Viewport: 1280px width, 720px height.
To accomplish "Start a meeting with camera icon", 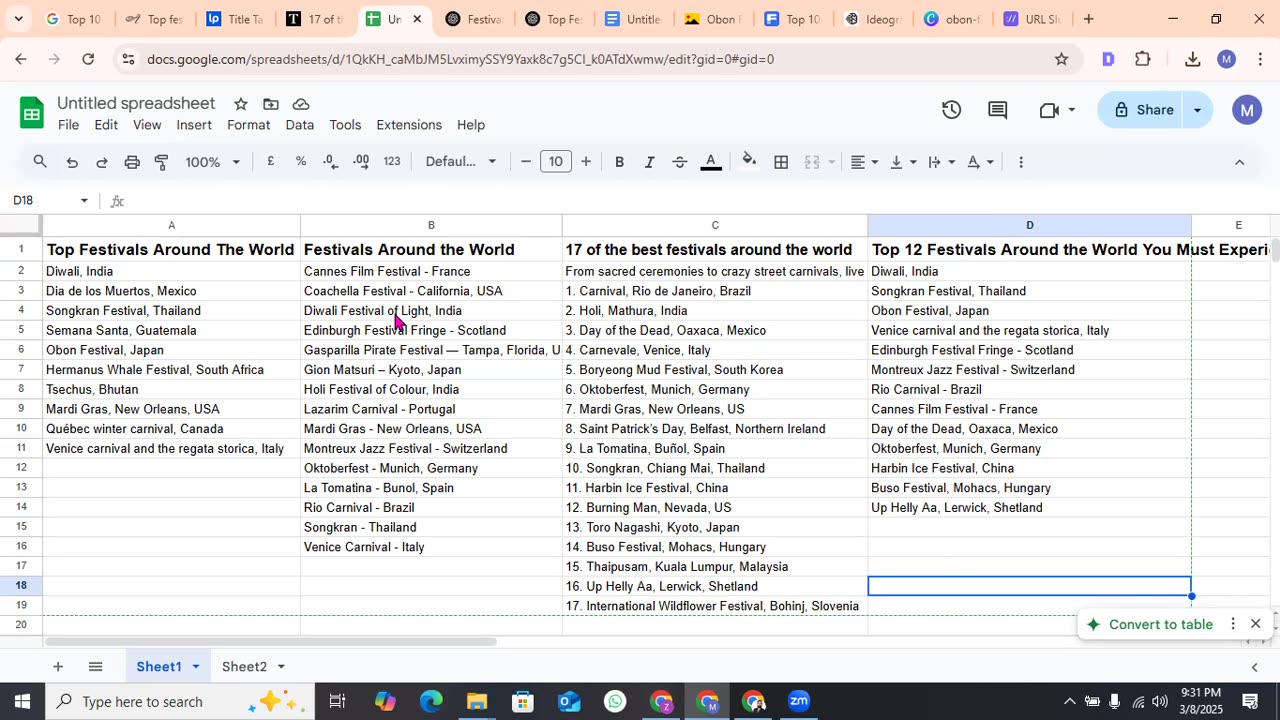I will click(x=1049, y=110).
